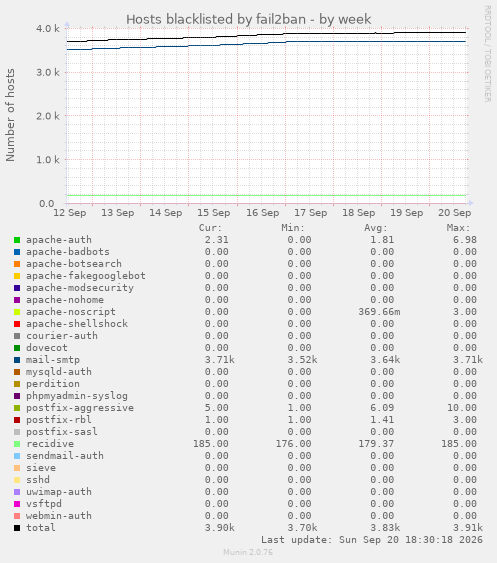
Task: Click the Last update timestamp text
Action: pos(372,540)
